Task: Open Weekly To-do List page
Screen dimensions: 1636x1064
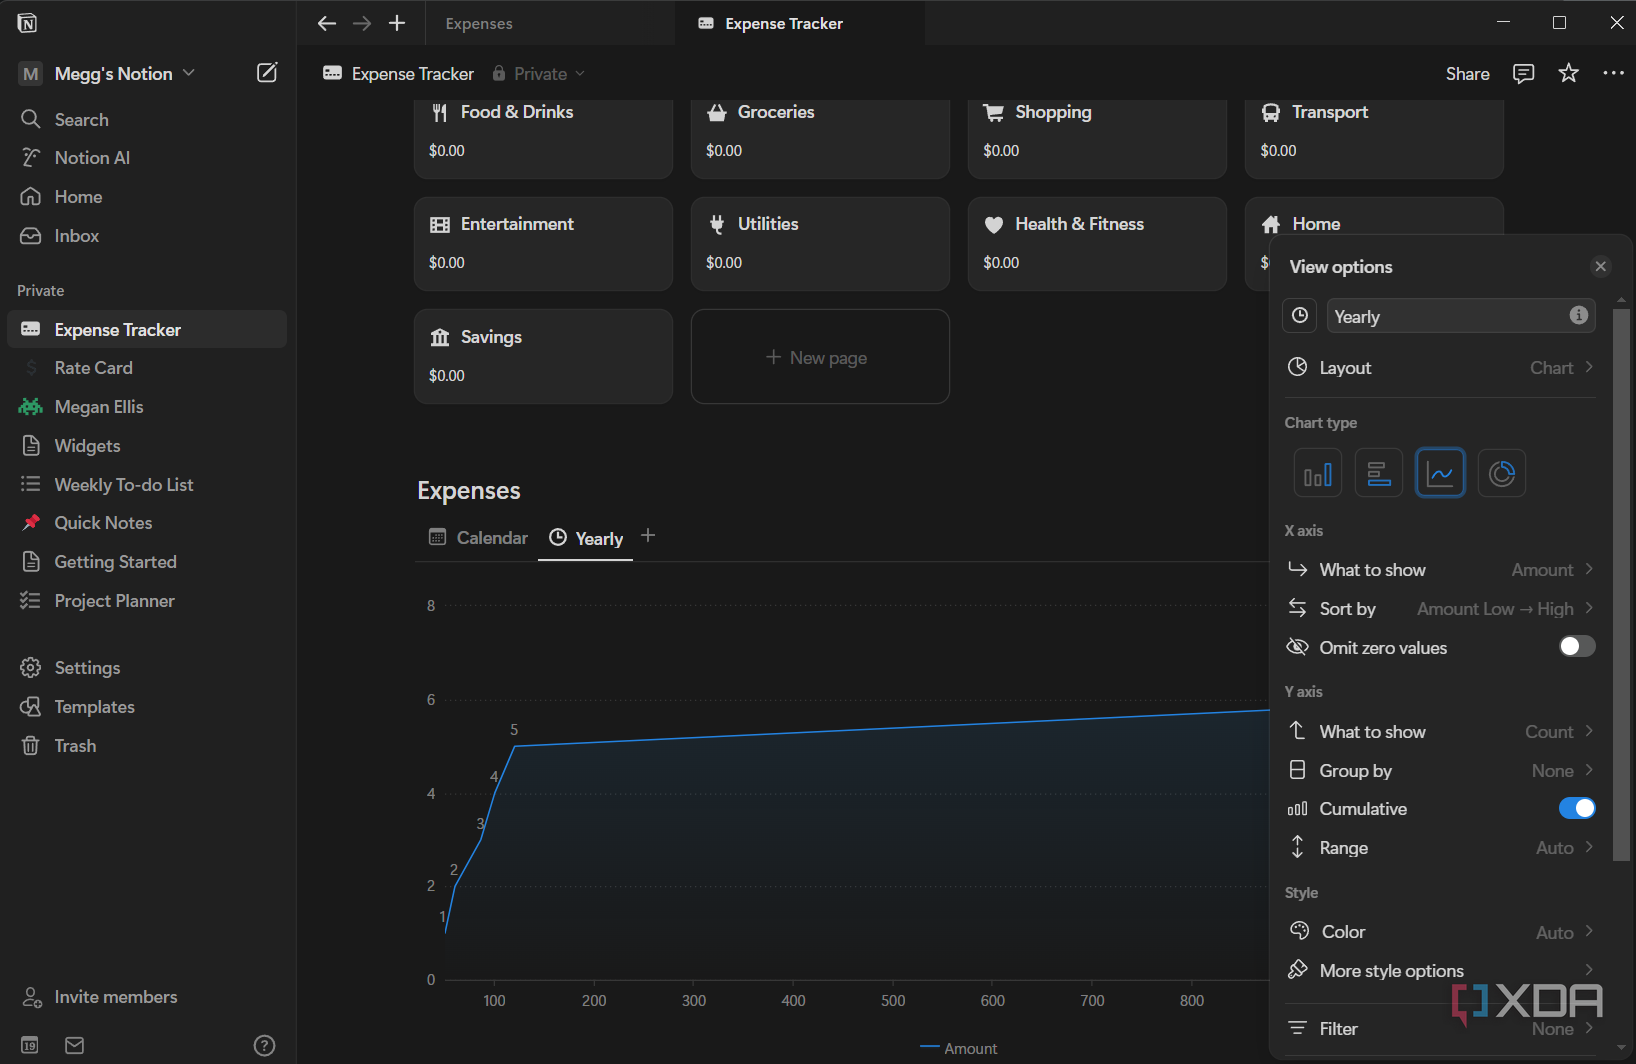Action: [147, 485]
